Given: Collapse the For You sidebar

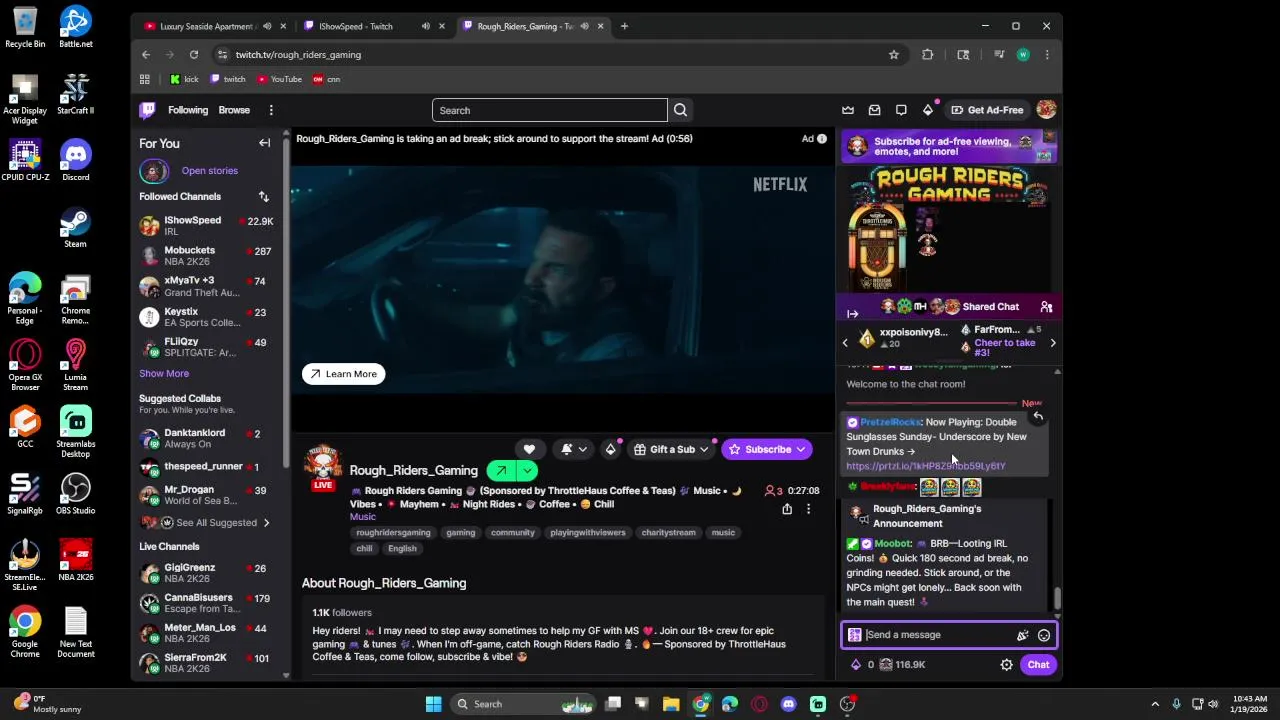Looking at the screenshot, I should [x=265, y=143].
